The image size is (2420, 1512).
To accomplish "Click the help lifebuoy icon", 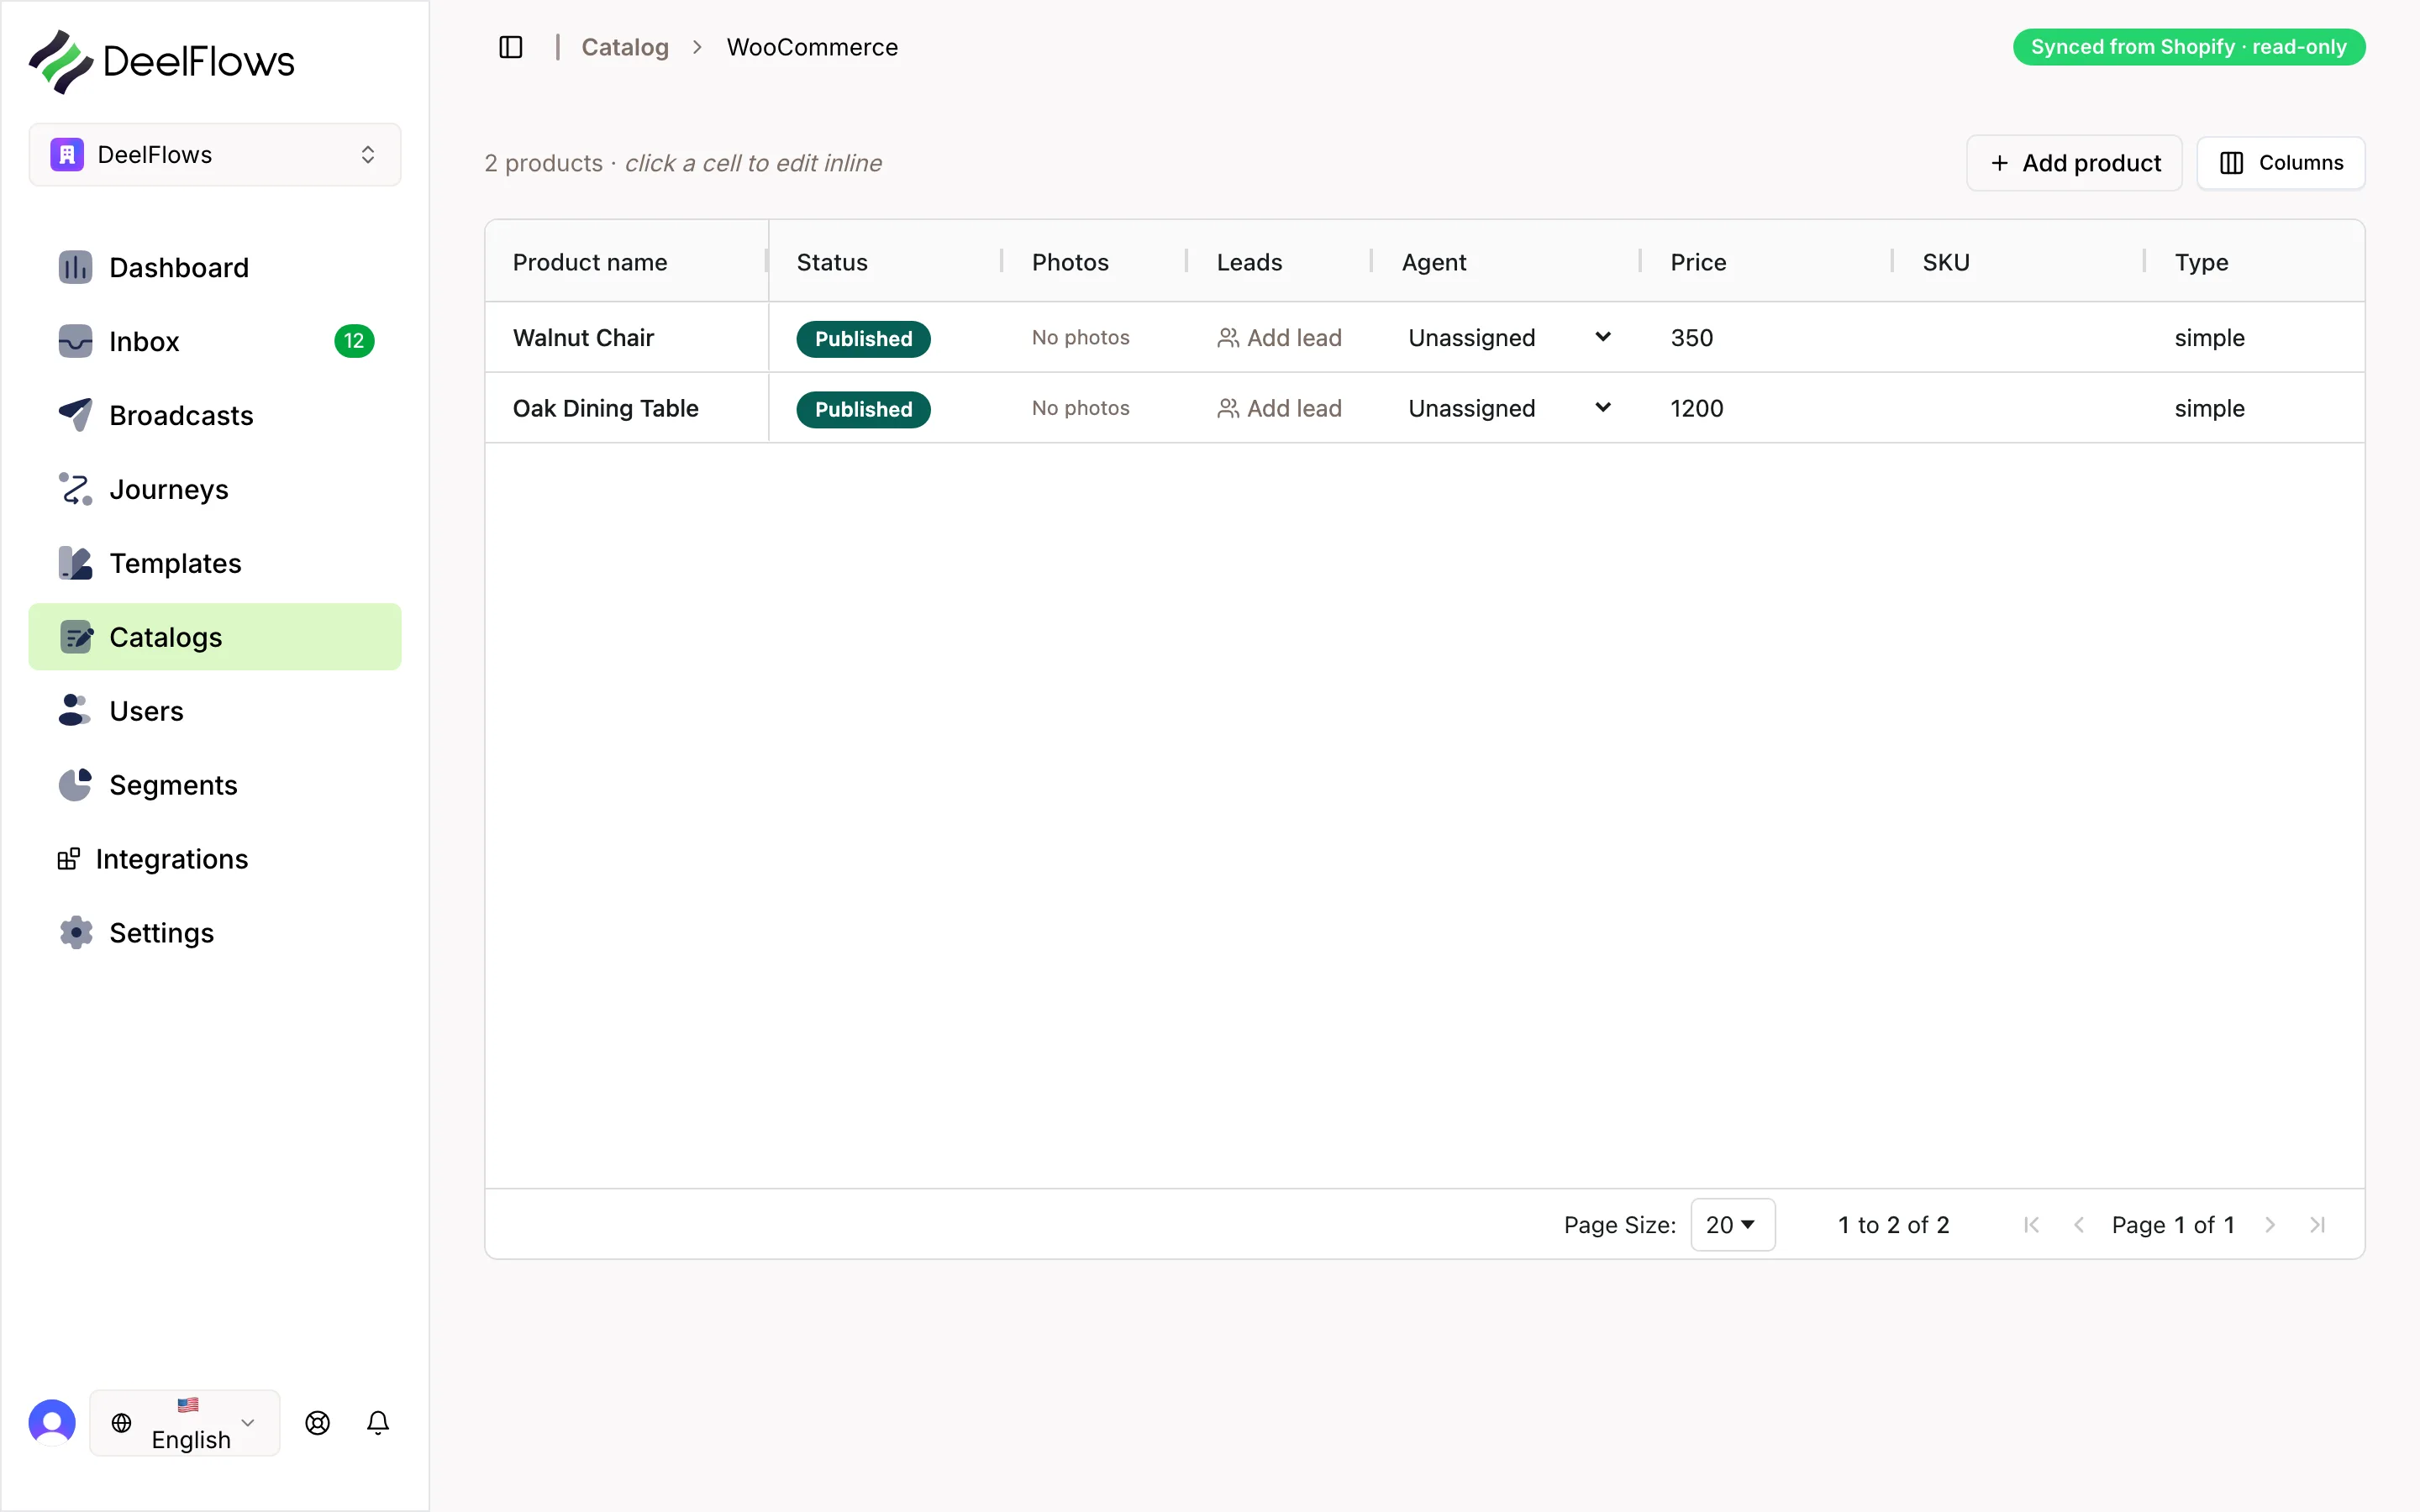I will click(x=318, y=1422).
